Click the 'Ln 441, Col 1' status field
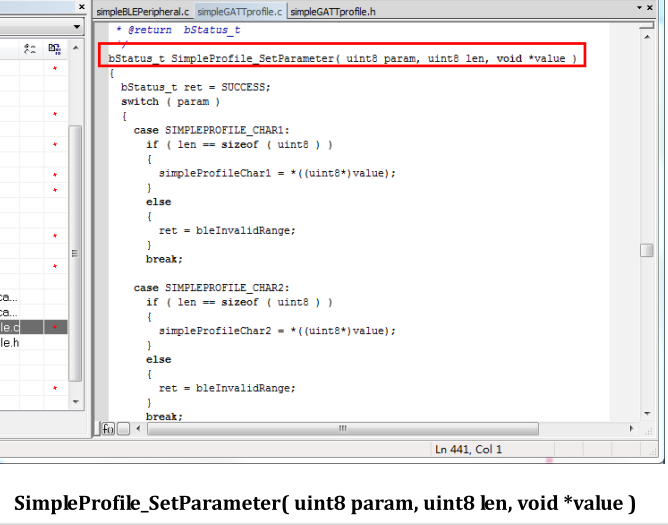Screen dimensions: 668x525 pyautogui.click(x=468, y=450)
